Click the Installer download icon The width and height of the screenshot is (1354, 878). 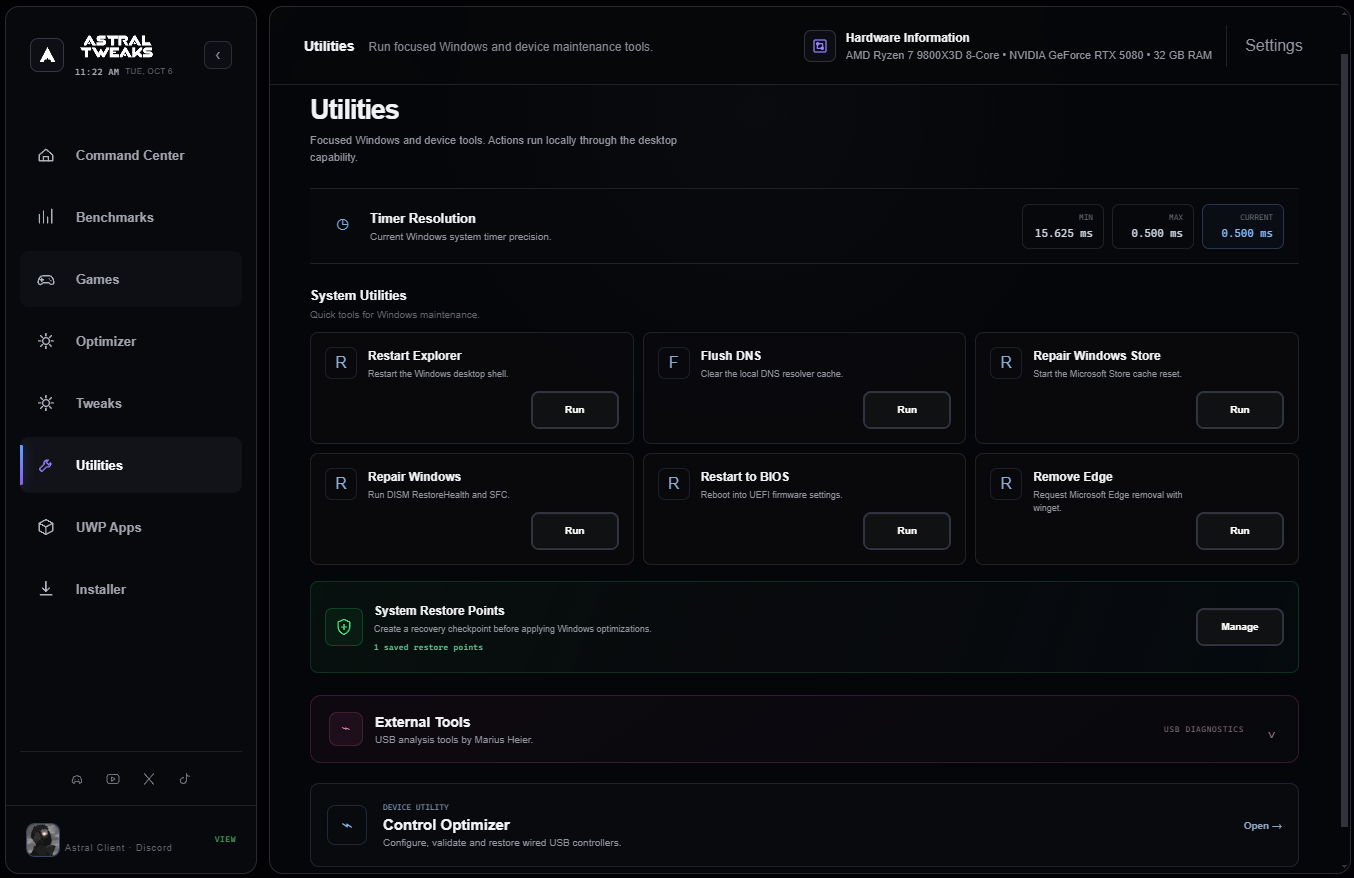click(x=46, y=589)
